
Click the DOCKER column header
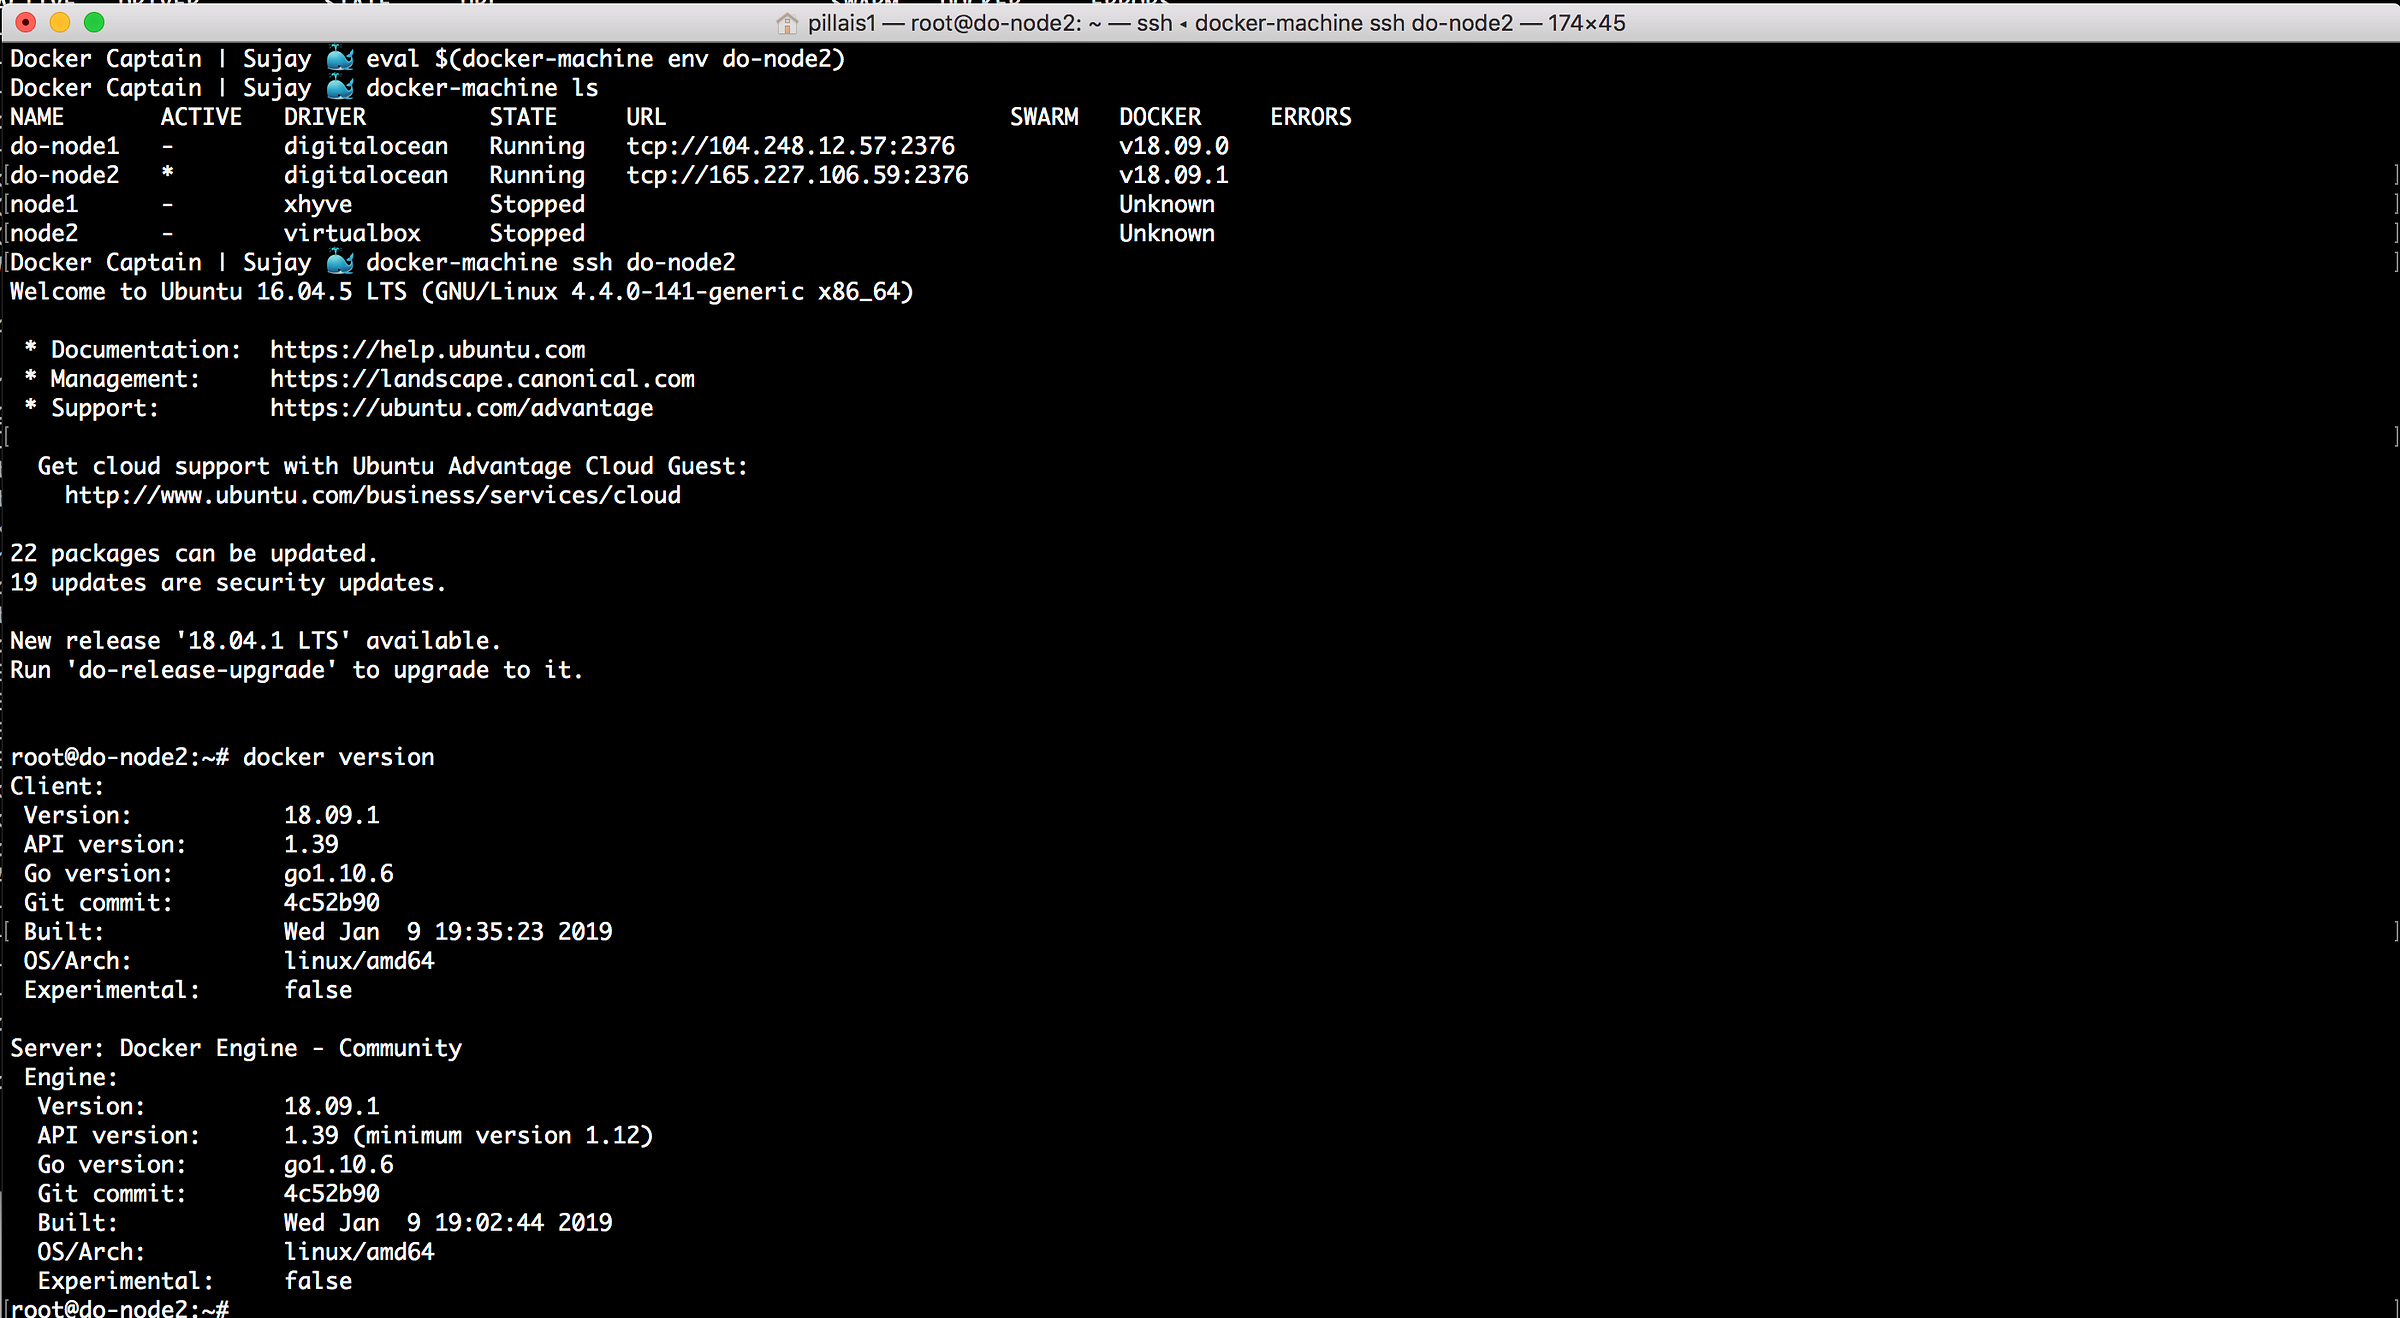1160,117
